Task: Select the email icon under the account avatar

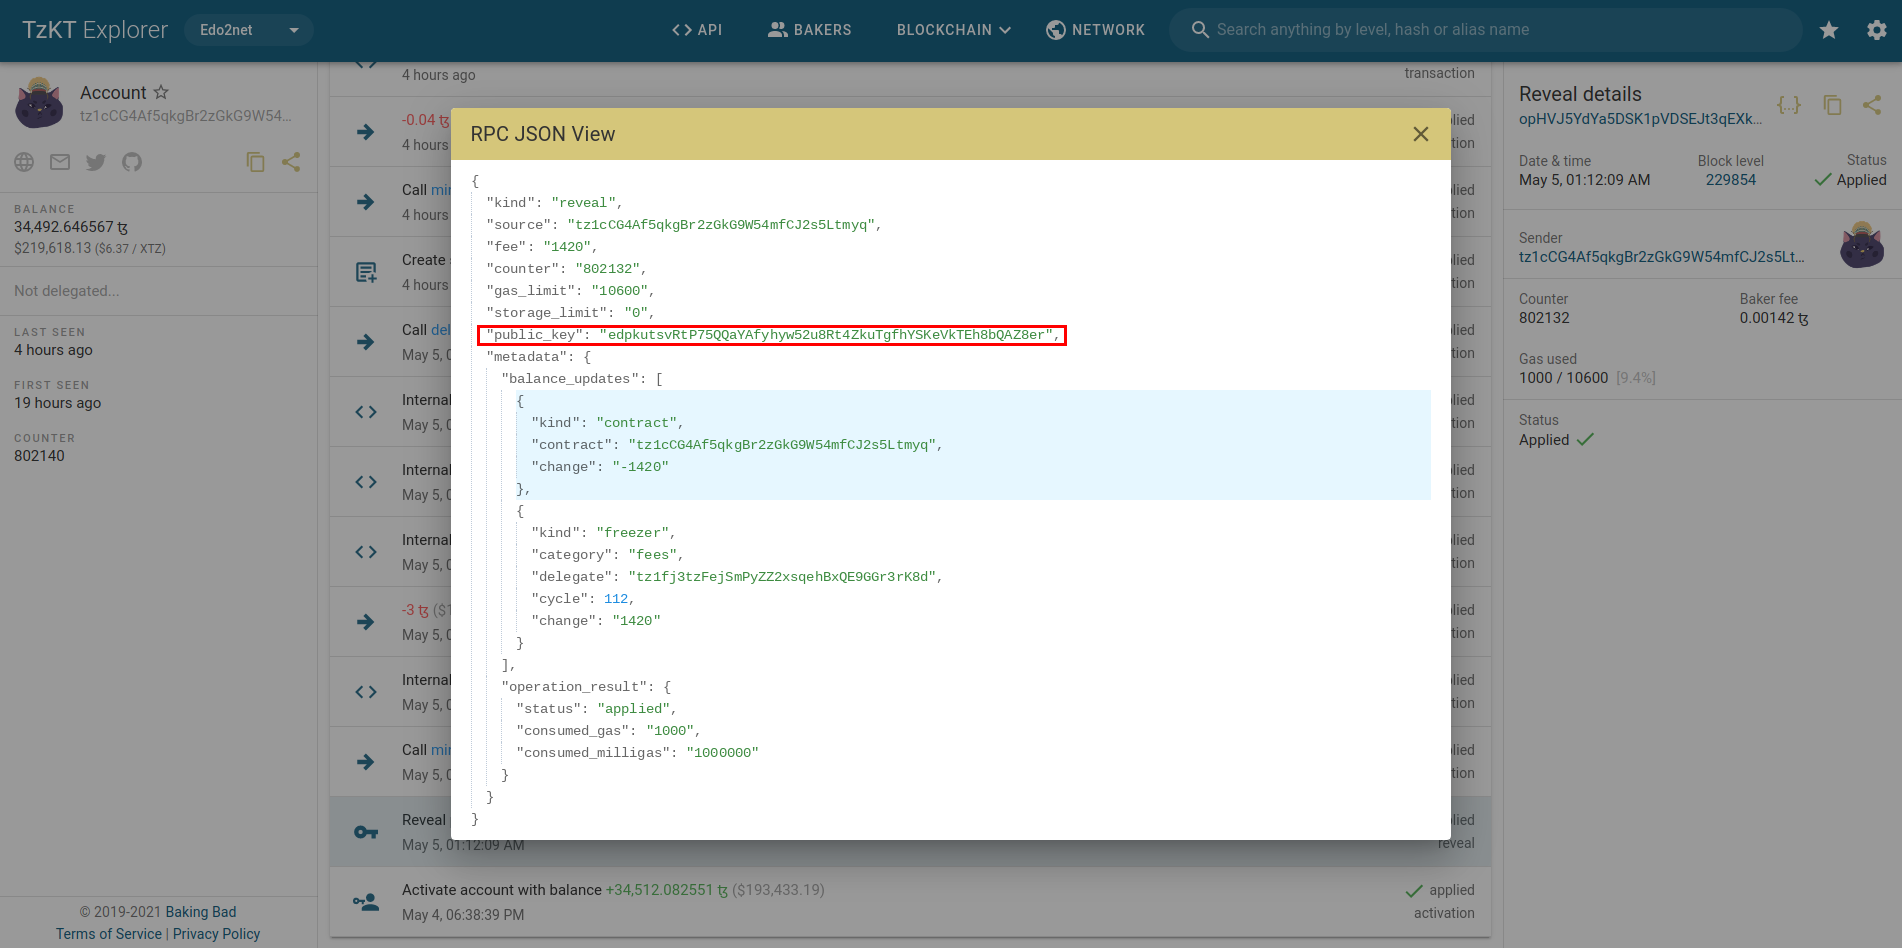Action: [59, 162]
